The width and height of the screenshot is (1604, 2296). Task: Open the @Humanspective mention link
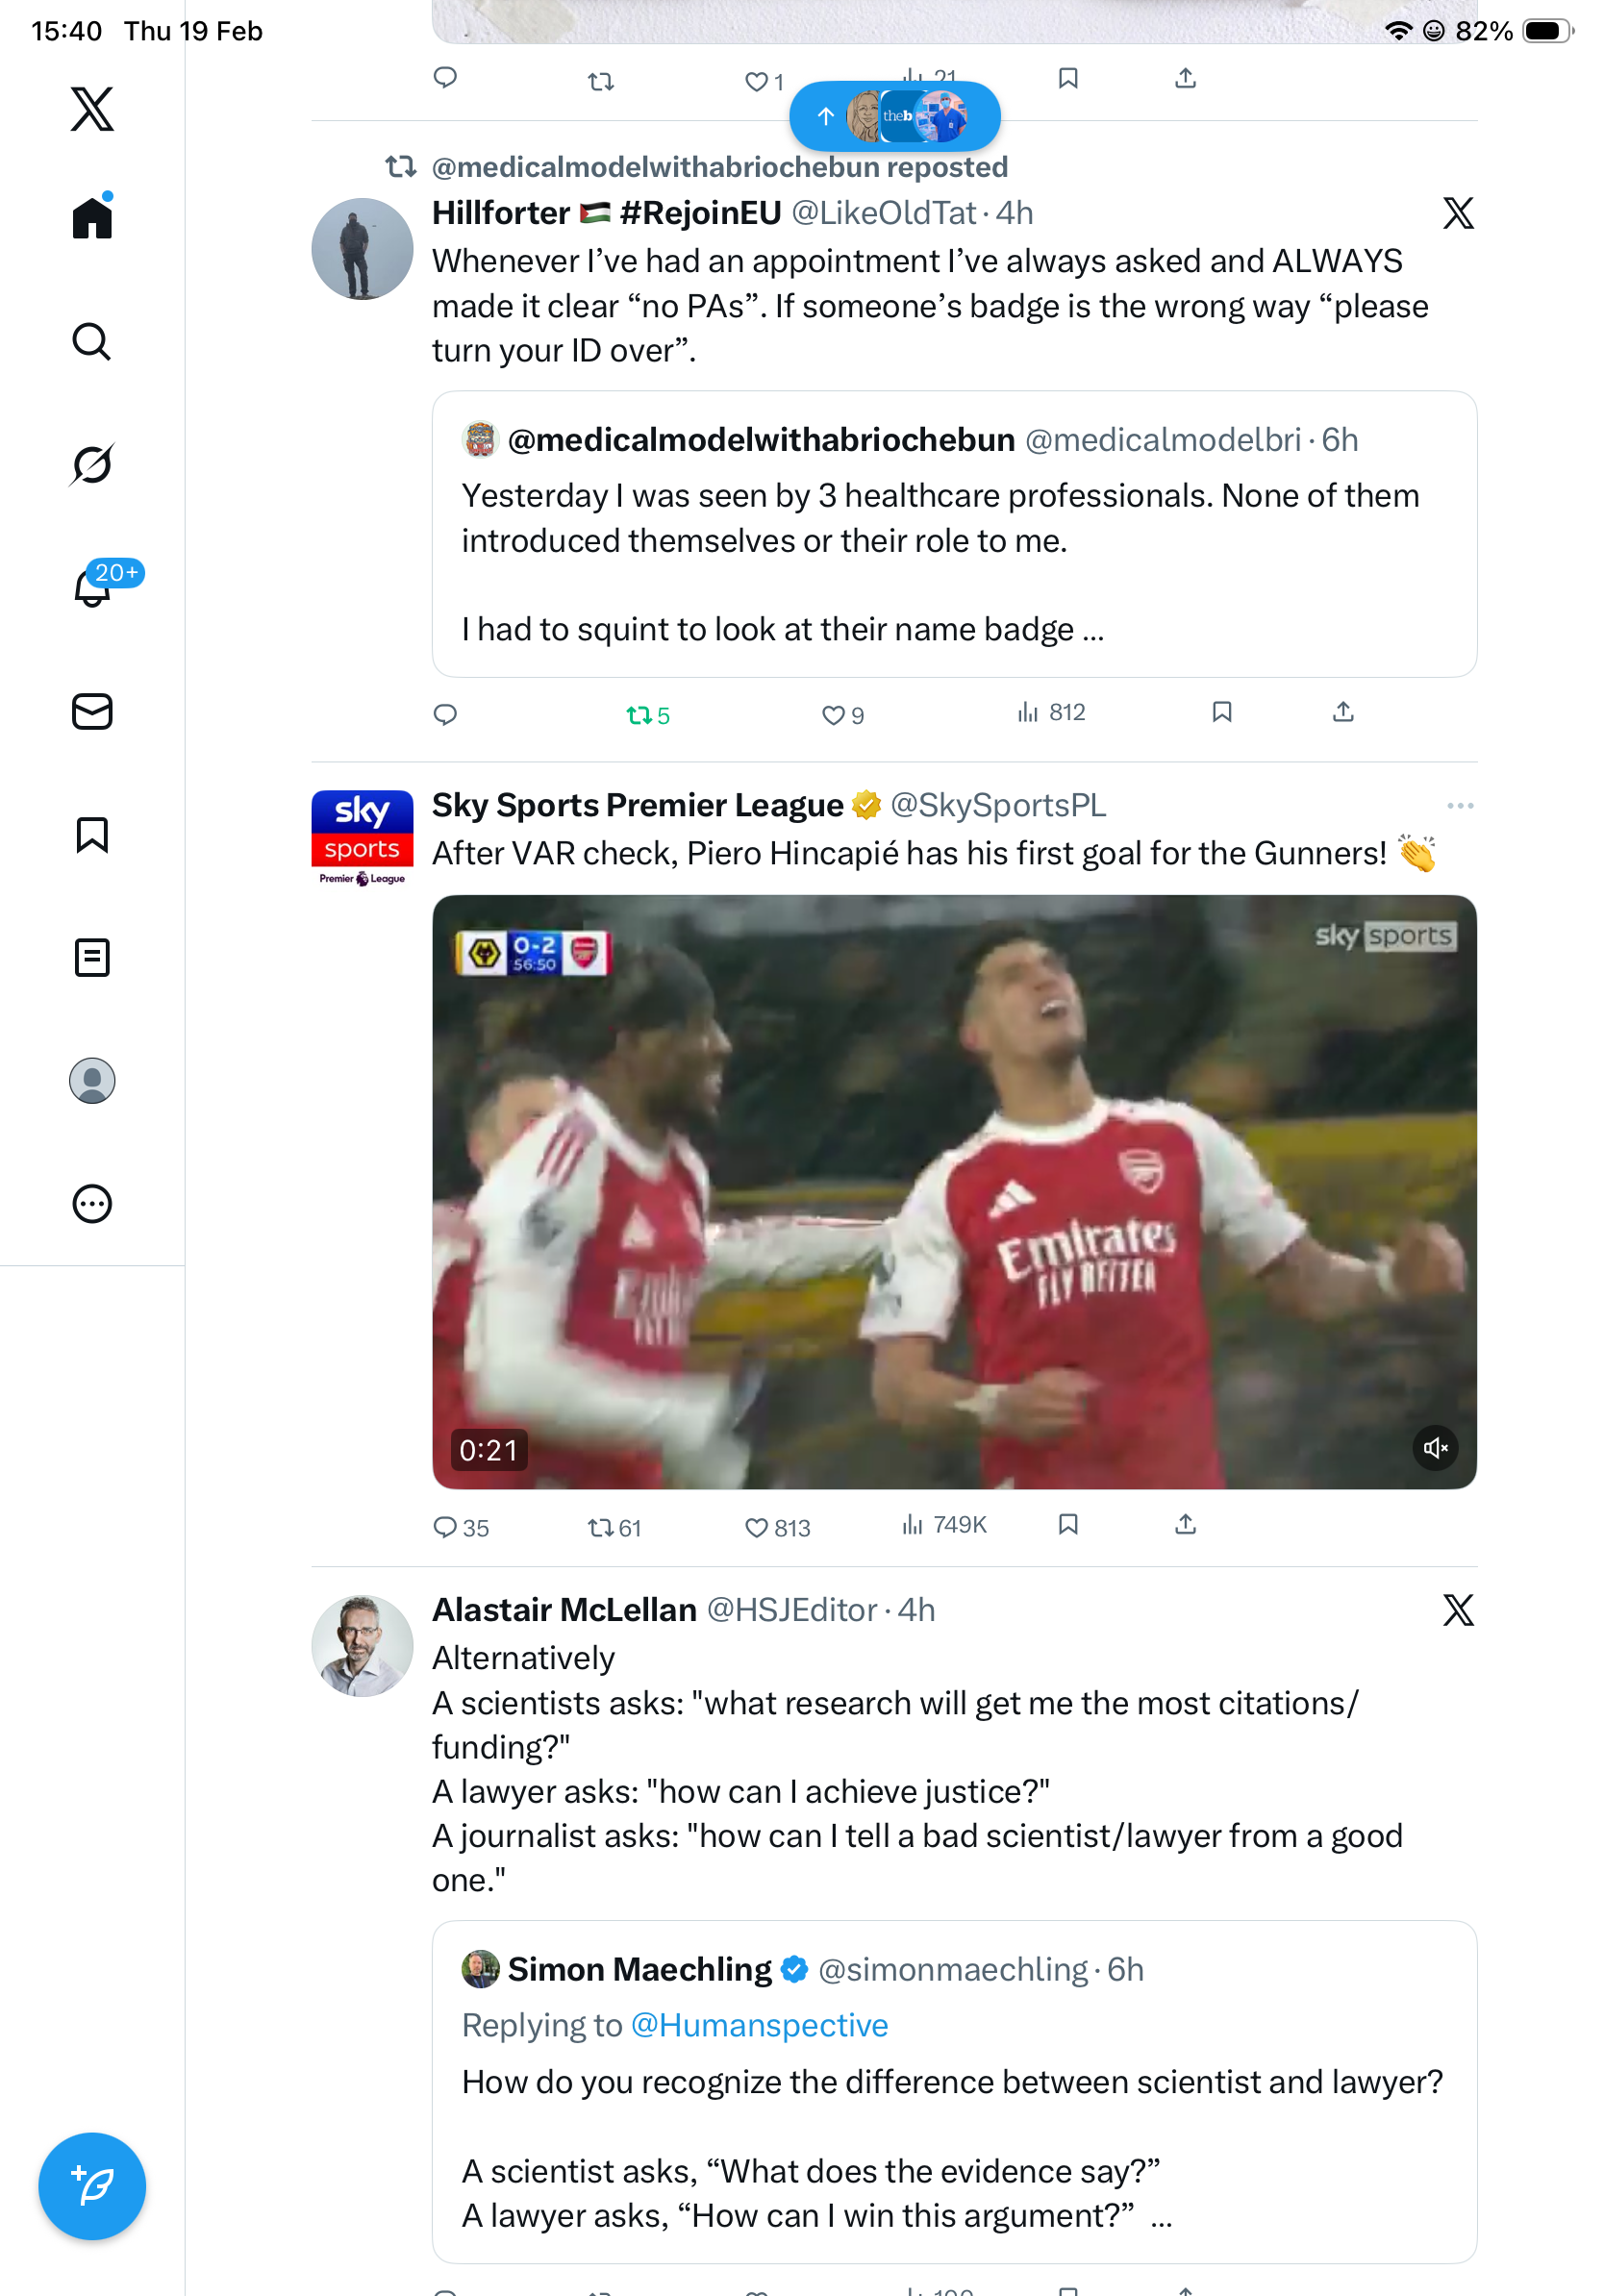click(x=759, y=2025)
